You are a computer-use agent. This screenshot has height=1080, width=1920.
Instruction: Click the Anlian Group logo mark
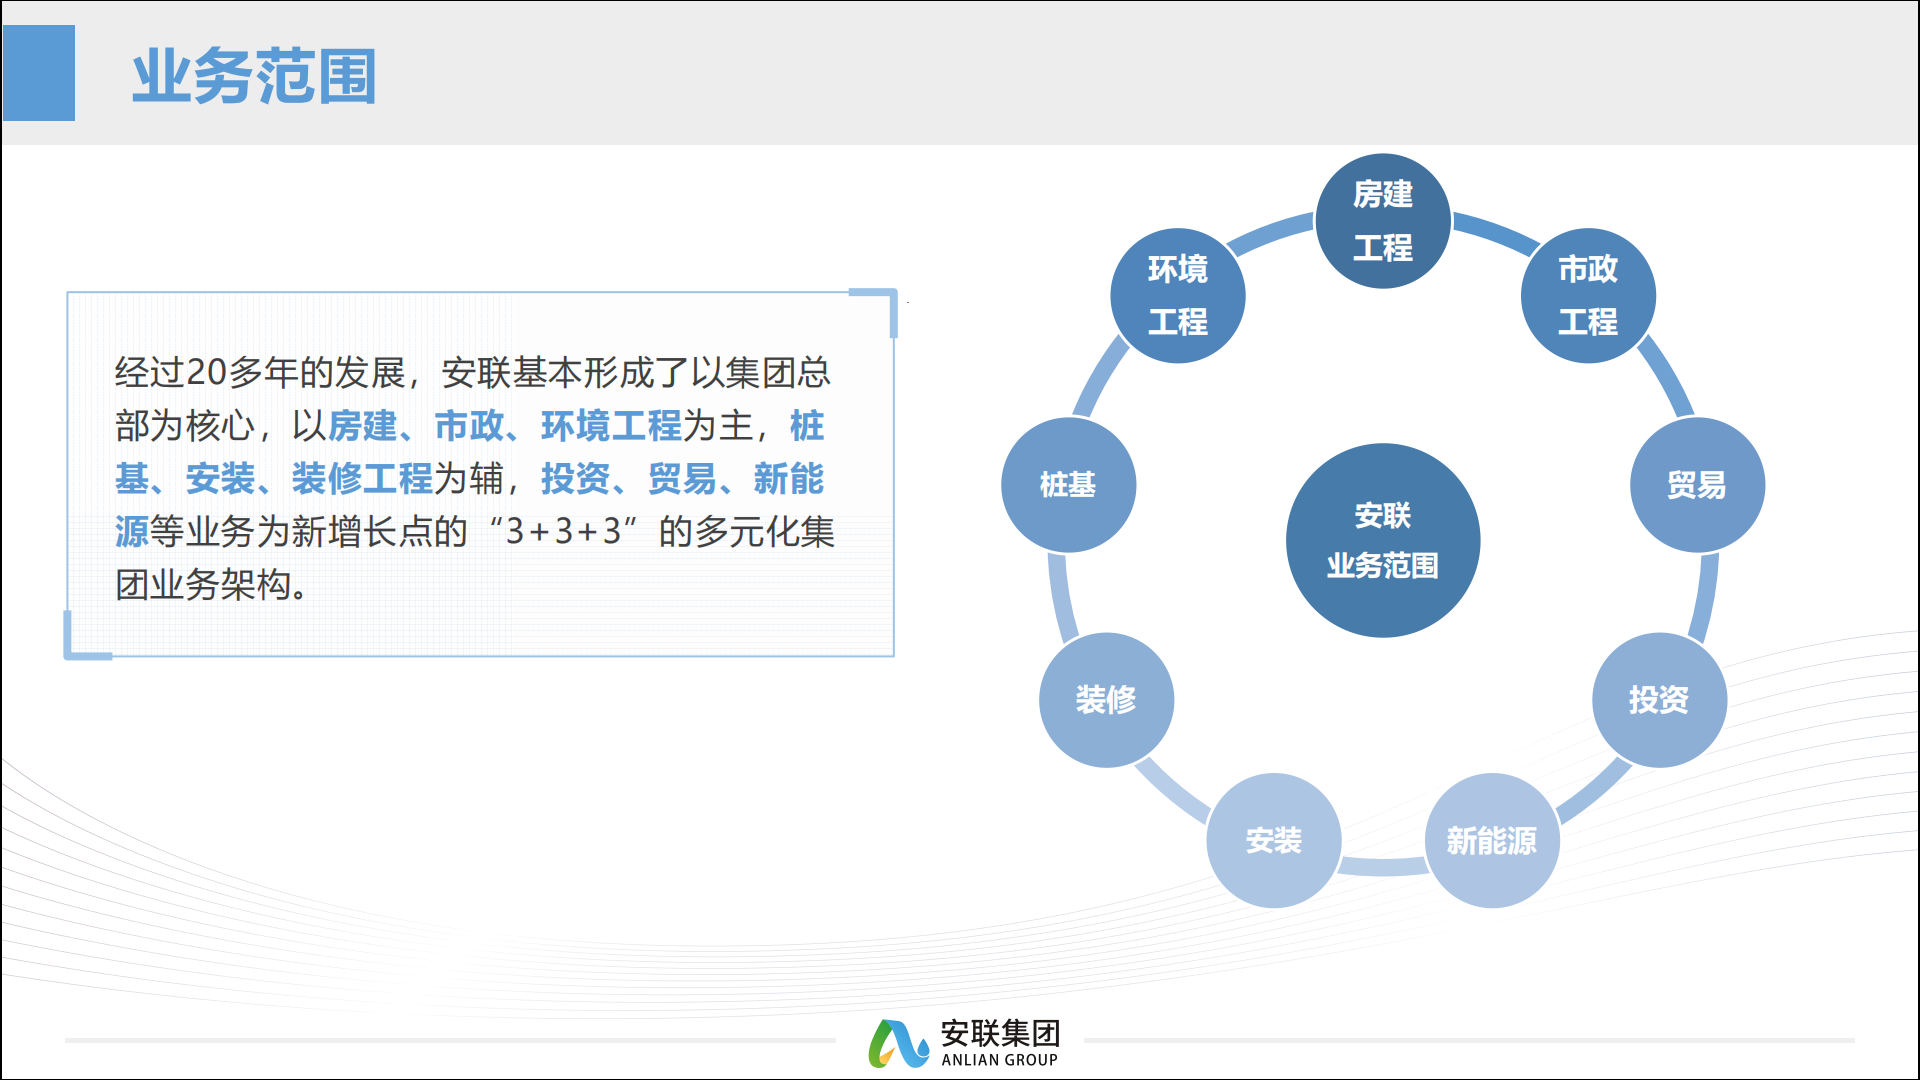point(899,1043)
